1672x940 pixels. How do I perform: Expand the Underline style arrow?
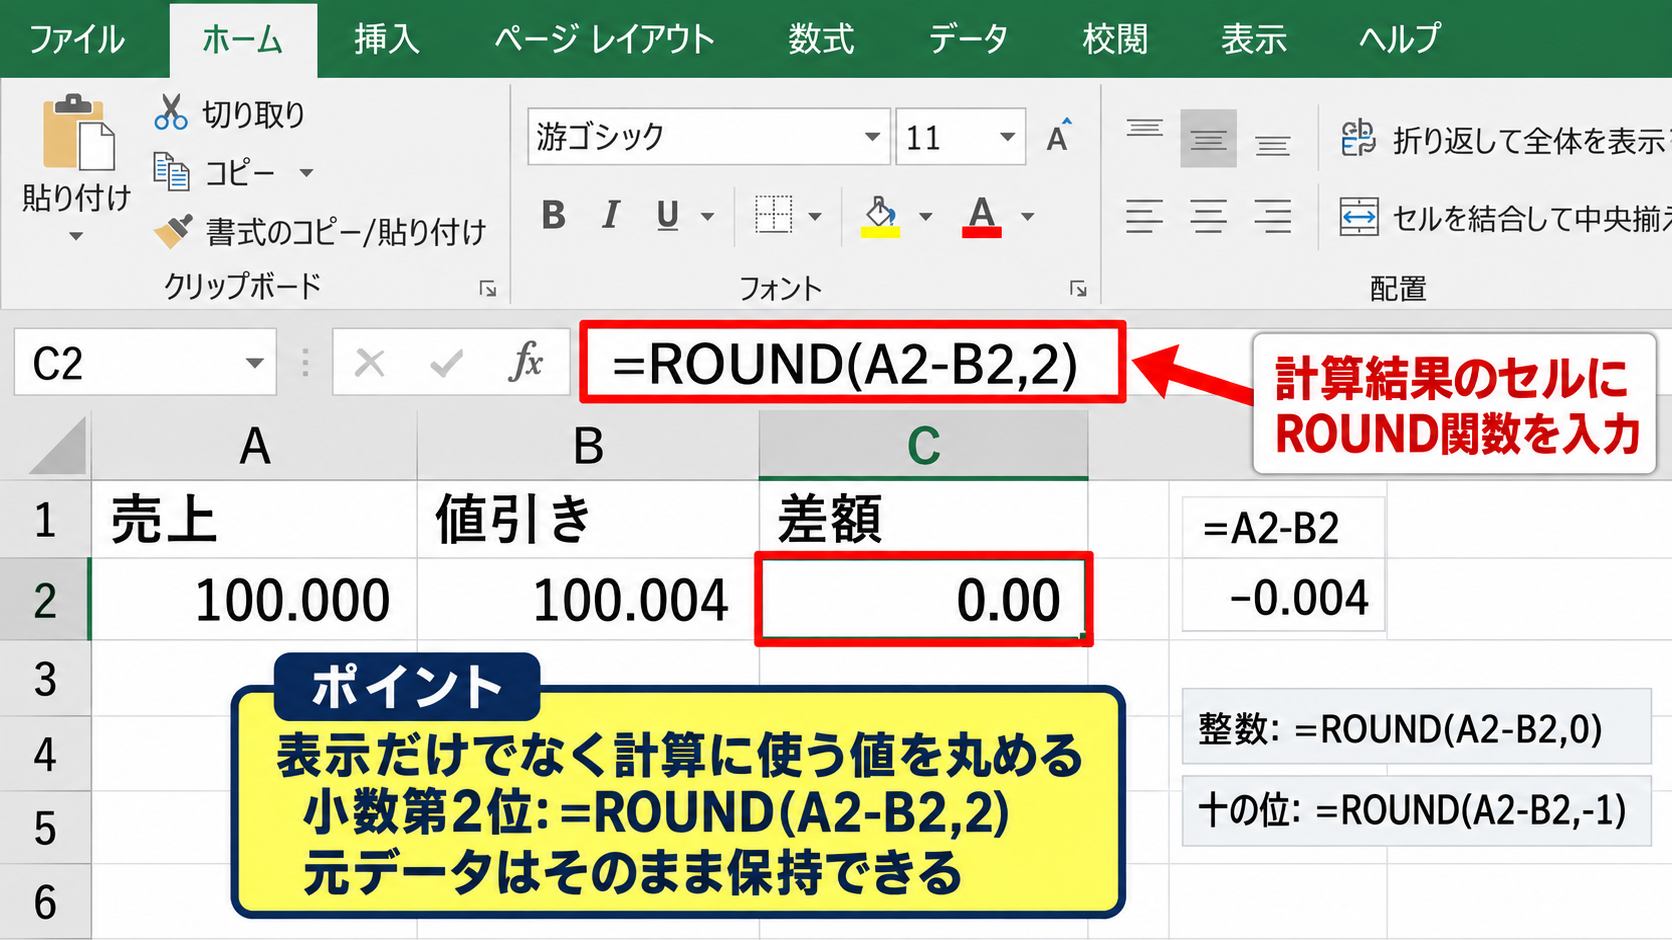708,216
